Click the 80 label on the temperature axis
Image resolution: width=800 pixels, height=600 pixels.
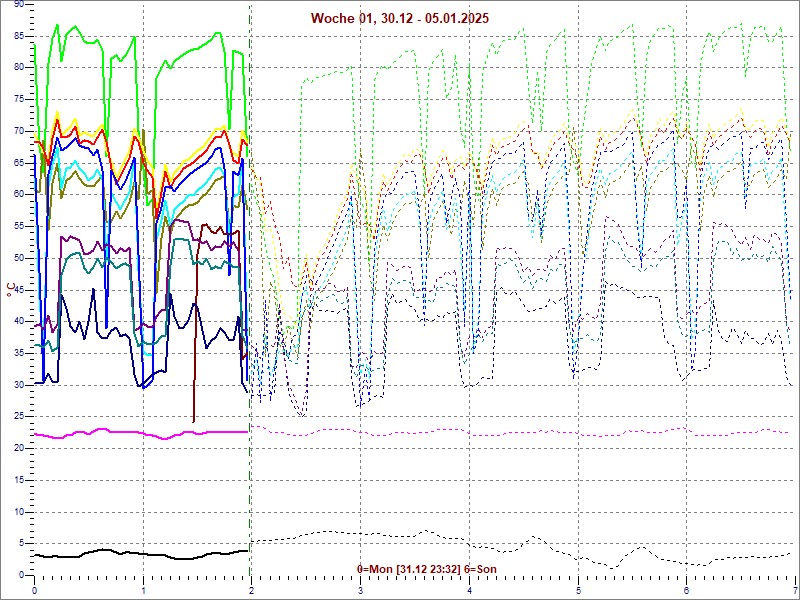pyautogui.click(x=18, y=67)
